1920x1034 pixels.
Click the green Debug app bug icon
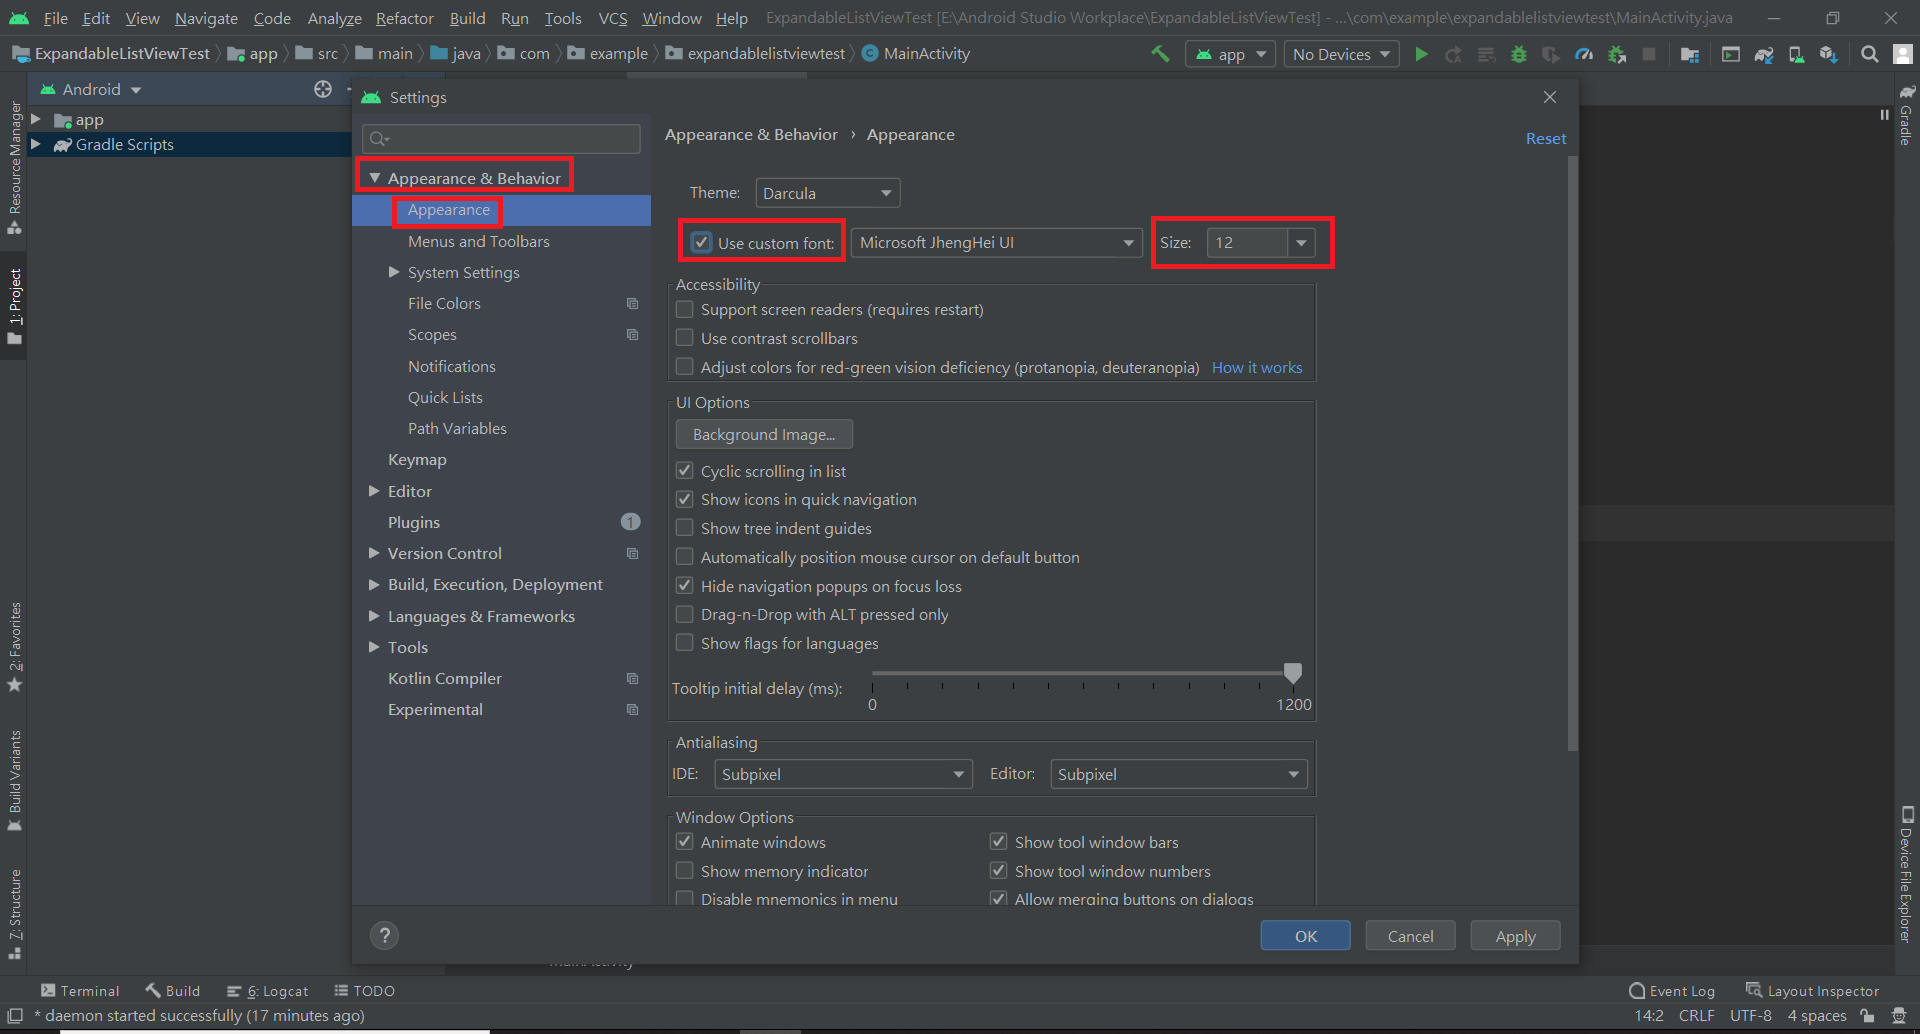click(x=1519, y=54)
